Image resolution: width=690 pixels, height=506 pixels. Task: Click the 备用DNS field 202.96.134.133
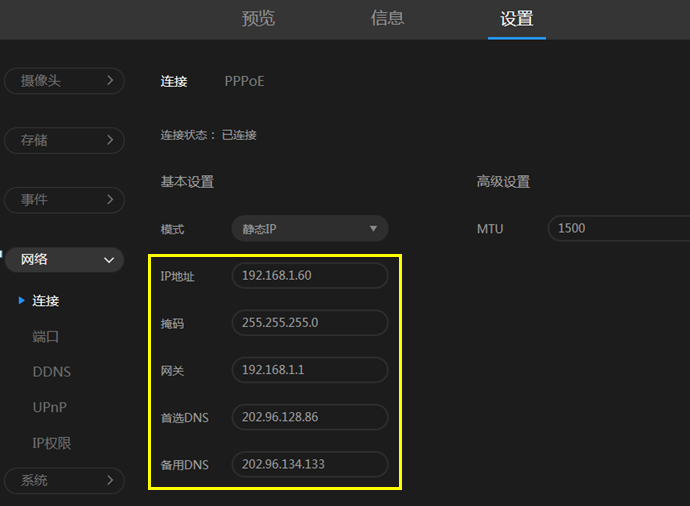tap(310, 464)
